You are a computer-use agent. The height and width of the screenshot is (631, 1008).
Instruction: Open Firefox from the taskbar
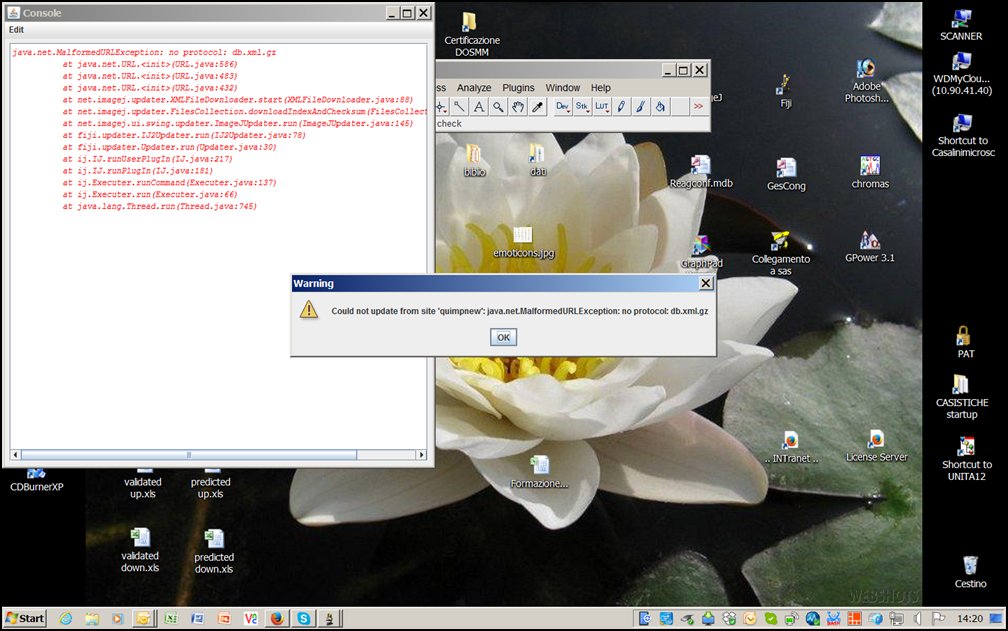pyautogui.click(x=276, y=618)
